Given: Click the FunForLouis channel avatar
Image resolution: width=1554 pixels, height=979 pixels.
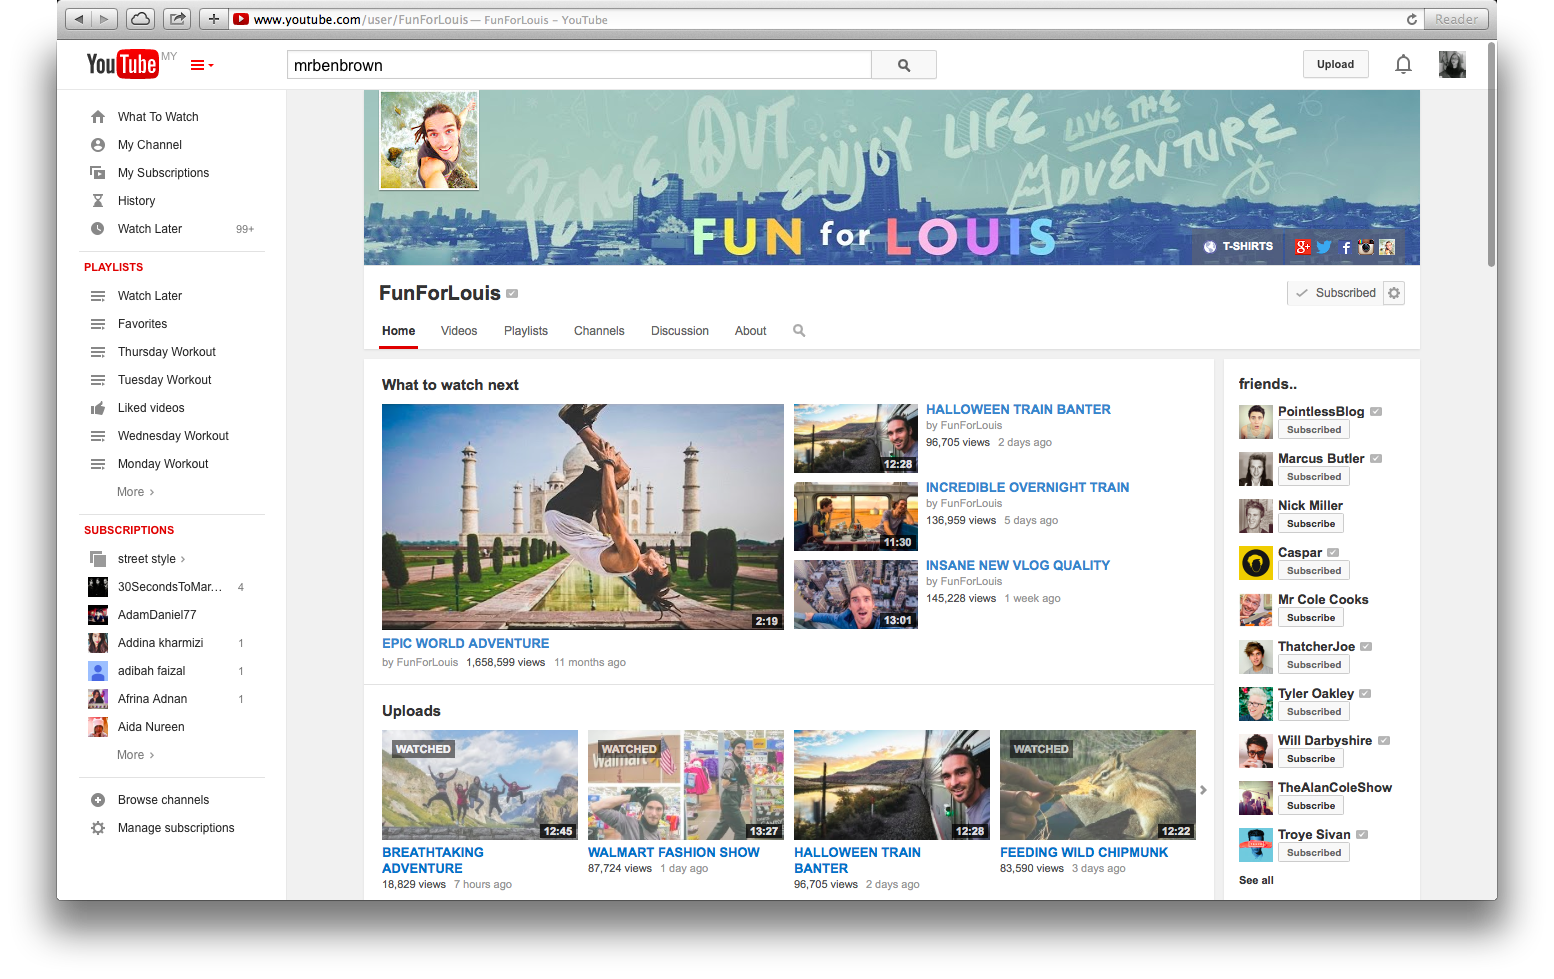Looking at the screenshot, I should [x=429, y=140].
